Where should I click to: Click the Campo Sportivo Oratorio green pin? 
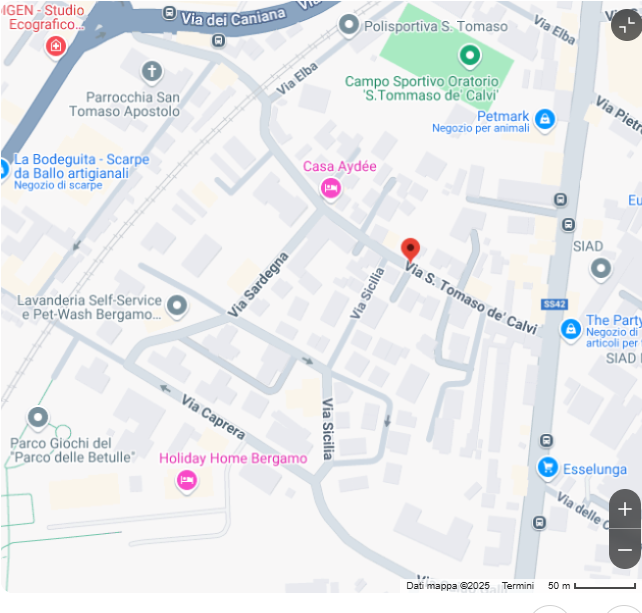point(470,56)
